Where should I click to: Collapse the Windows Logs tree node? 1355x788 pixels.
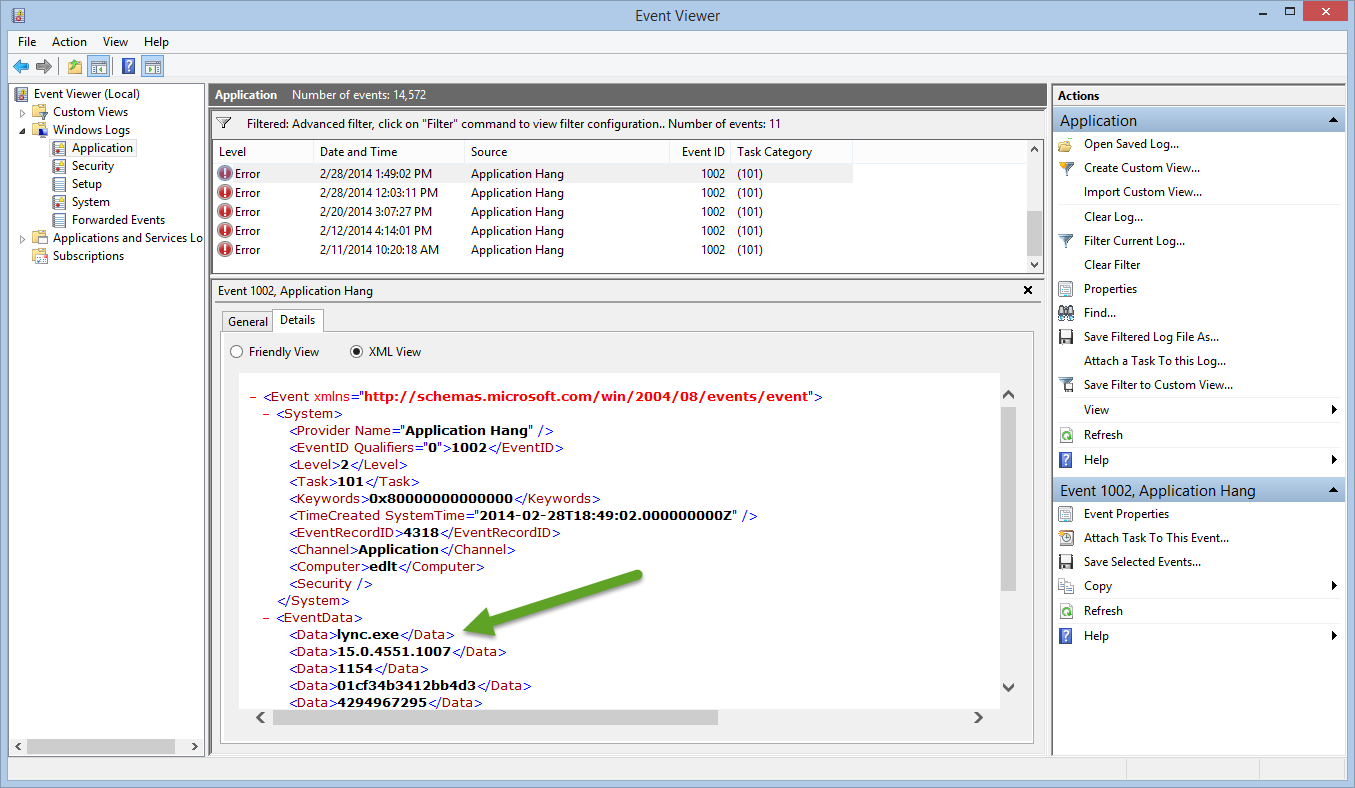tap(22, 130)
